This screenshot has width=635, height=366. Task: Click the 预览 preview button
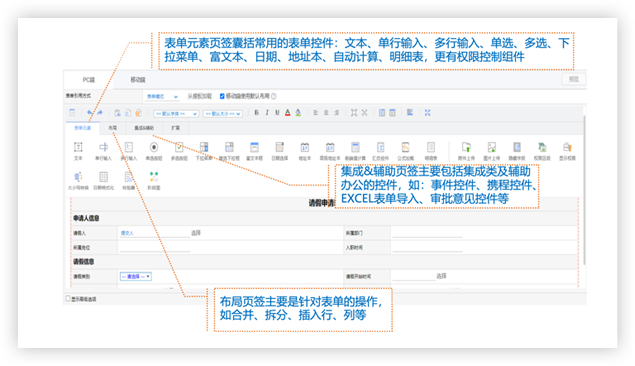tap(574, 79)
